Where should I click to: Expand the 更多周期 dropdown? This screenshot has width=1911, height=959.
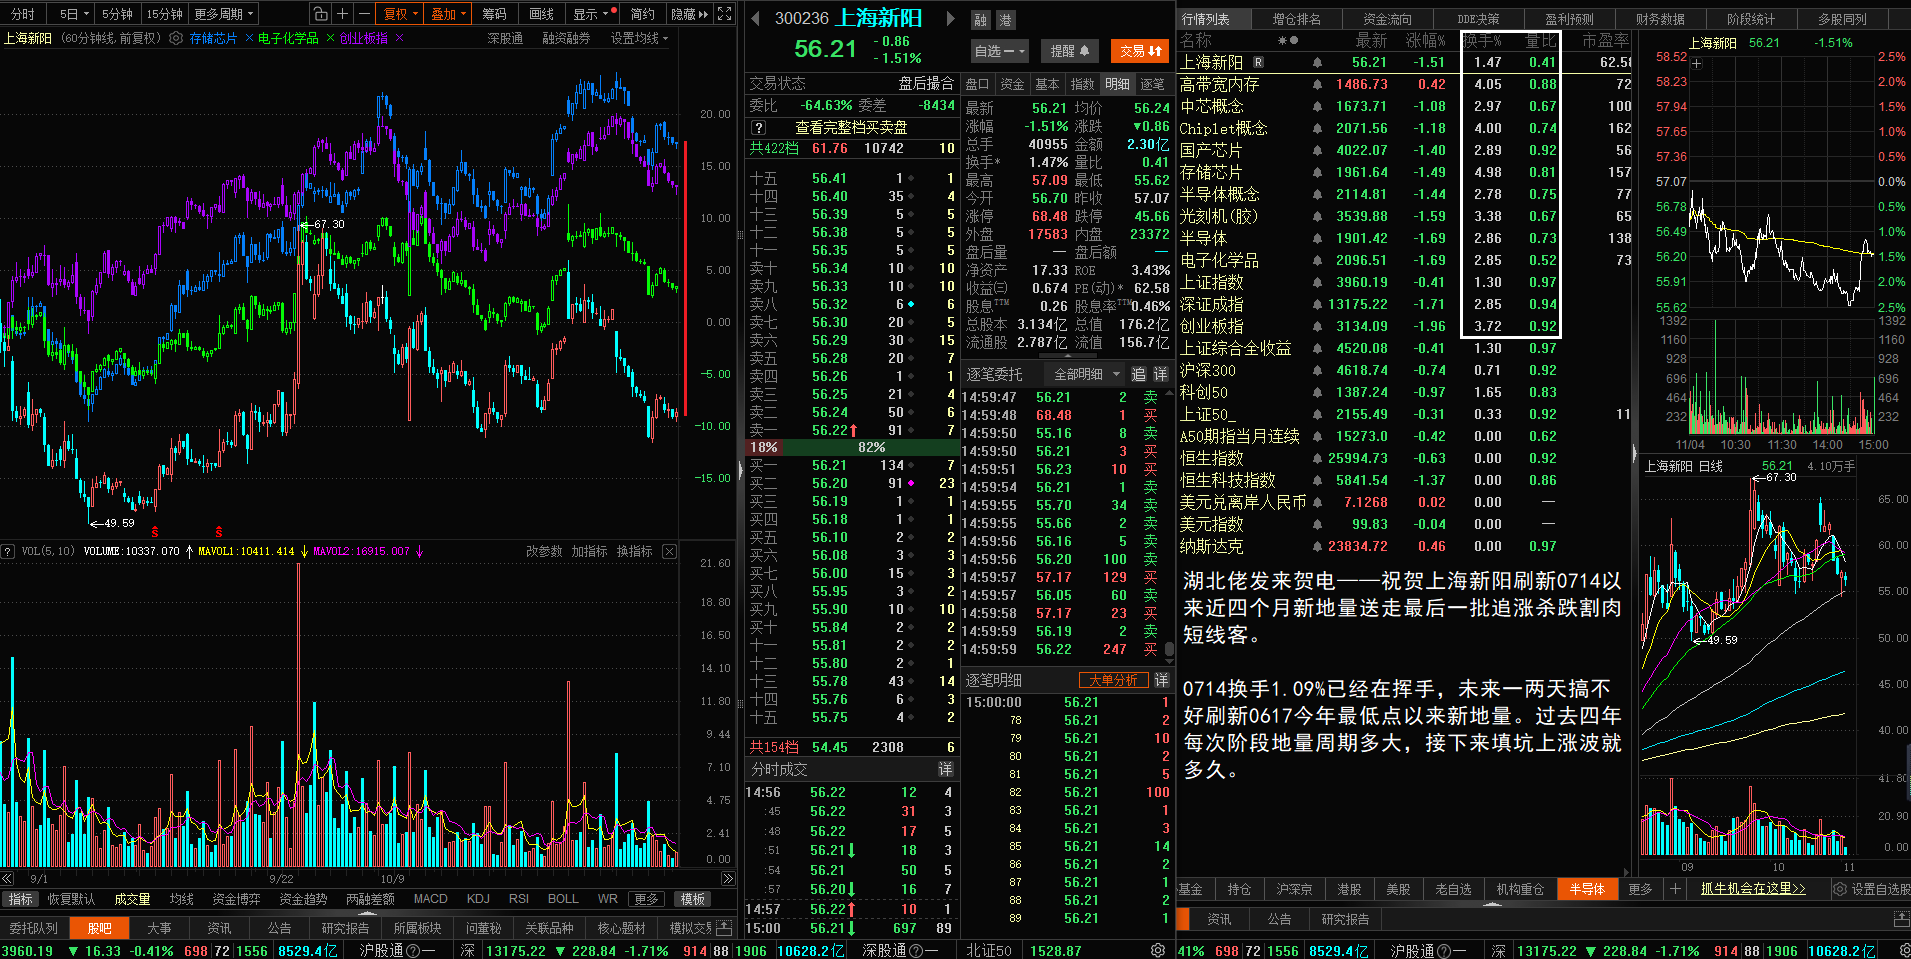(x=224, y=14)
